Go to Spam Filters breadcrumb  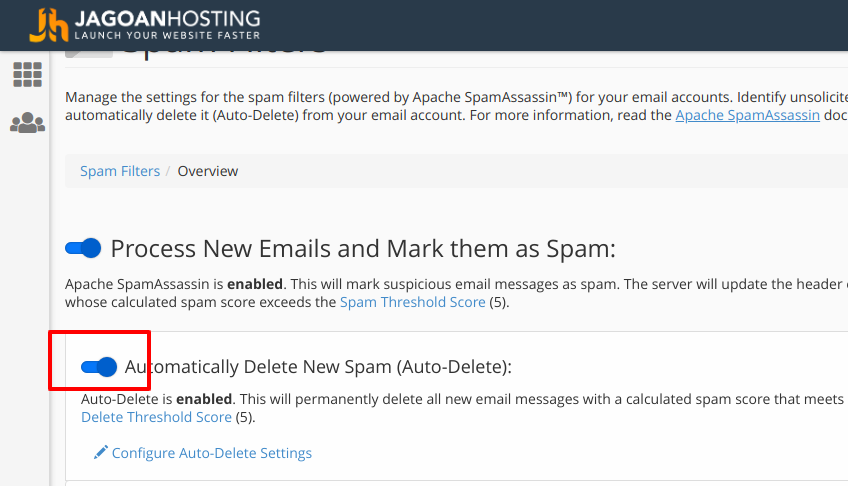(120, 171)
